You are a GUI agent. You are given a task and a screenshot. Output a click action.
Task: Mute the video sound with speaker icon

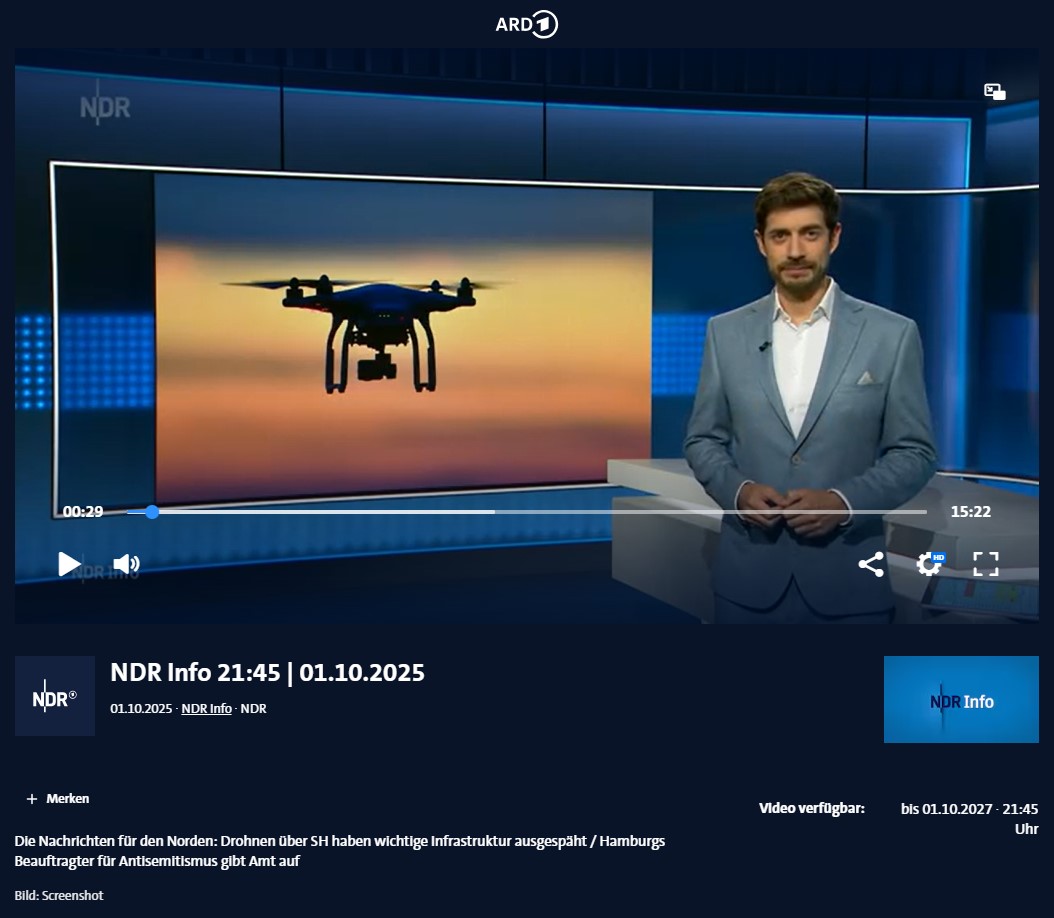tap(126, 564)
